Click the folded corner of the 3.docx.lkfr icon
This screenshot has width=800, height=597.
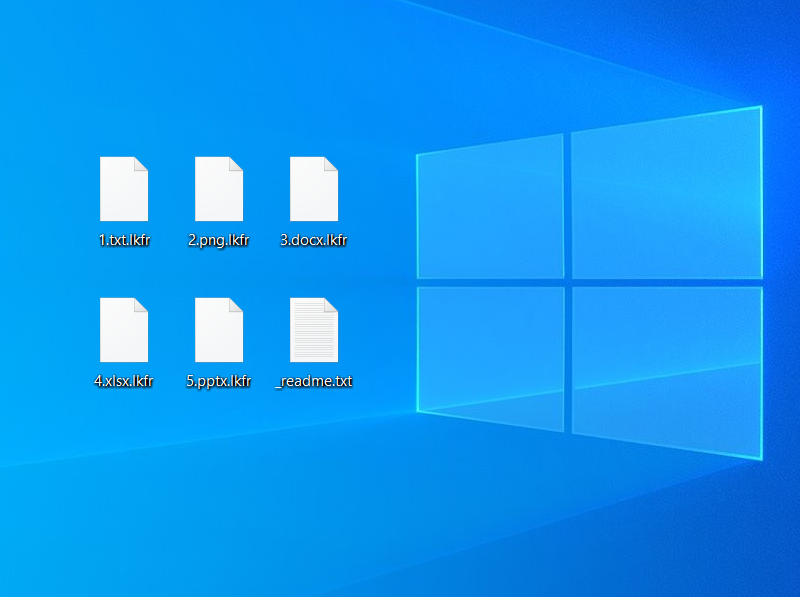pyautogui.click(x=331, y=163)
